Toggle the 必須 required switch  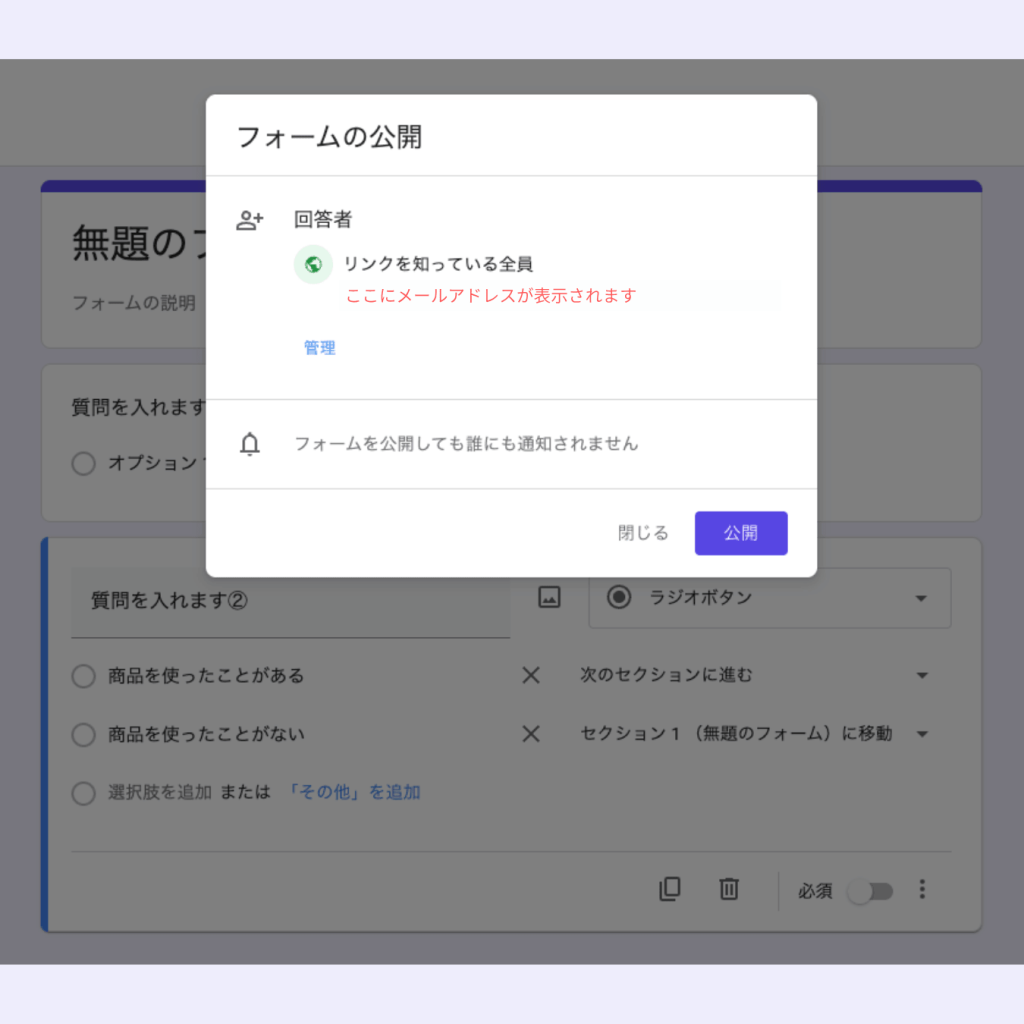871,891
